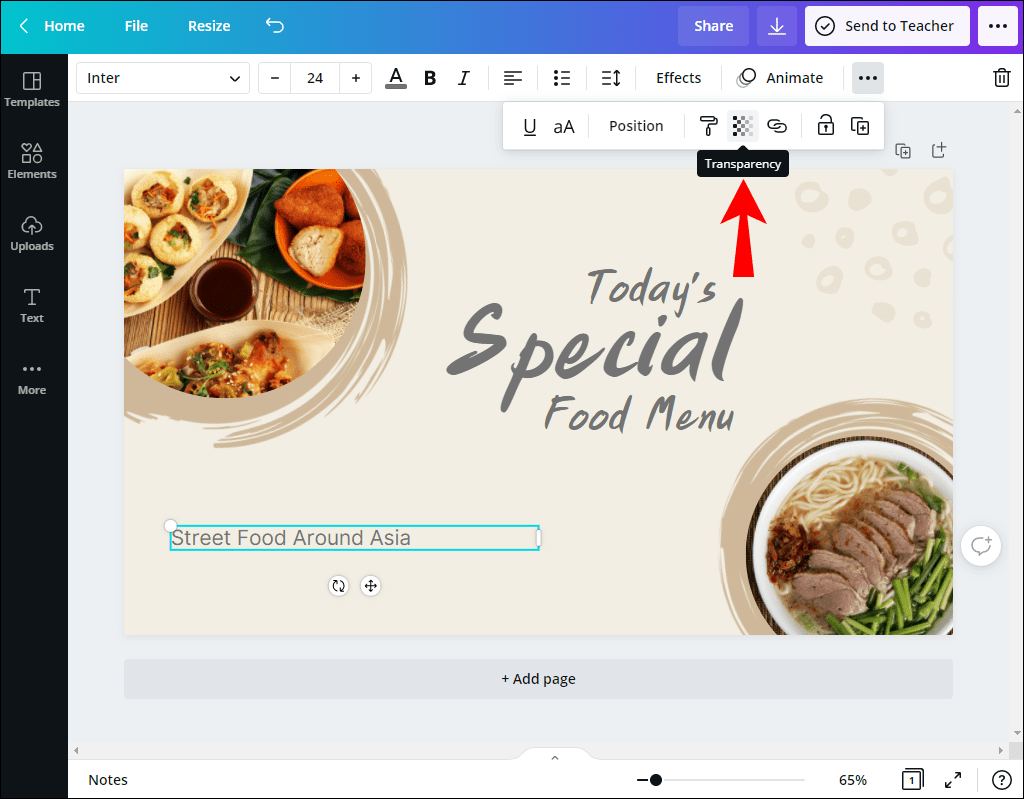This screenshot has height=799, width=1024.
Task: Open the Uploads panel
Action: [32, 232]
